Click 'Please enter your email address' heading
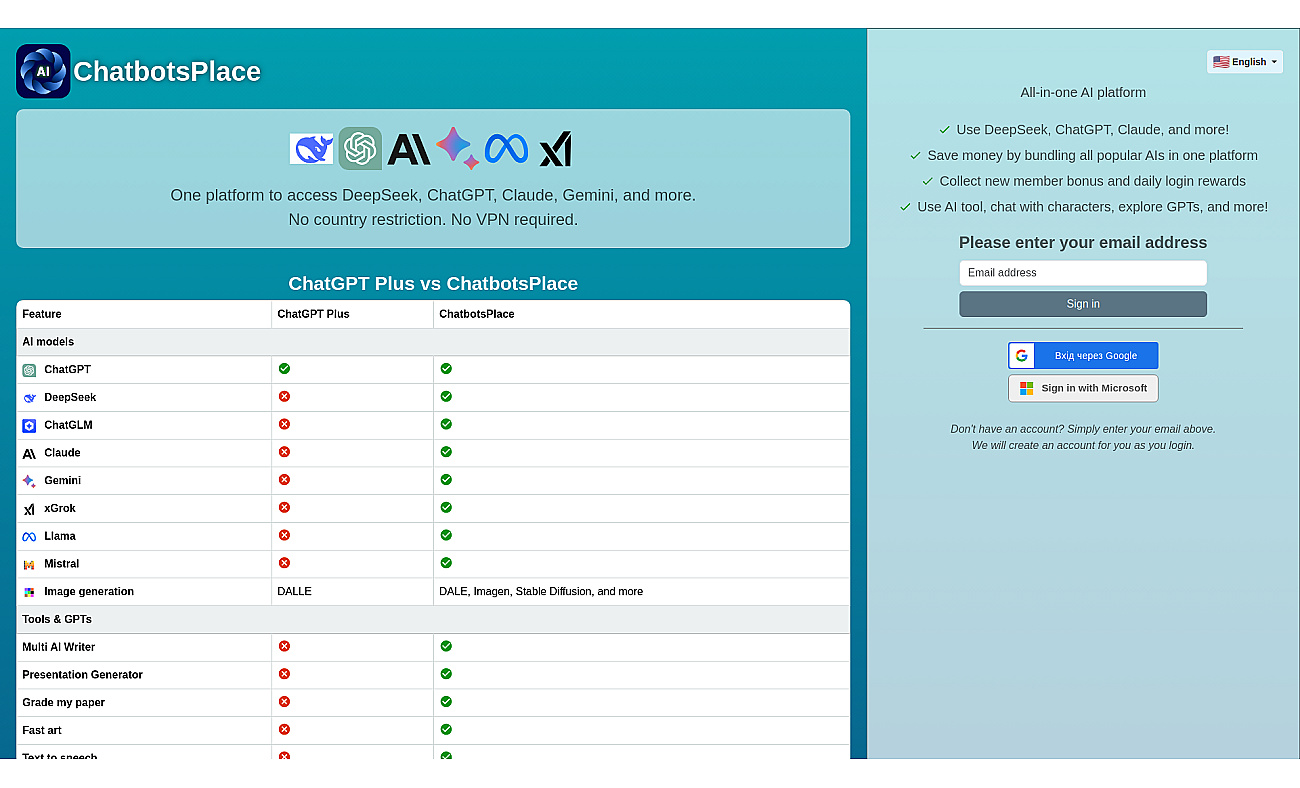 coord(1083,242)
